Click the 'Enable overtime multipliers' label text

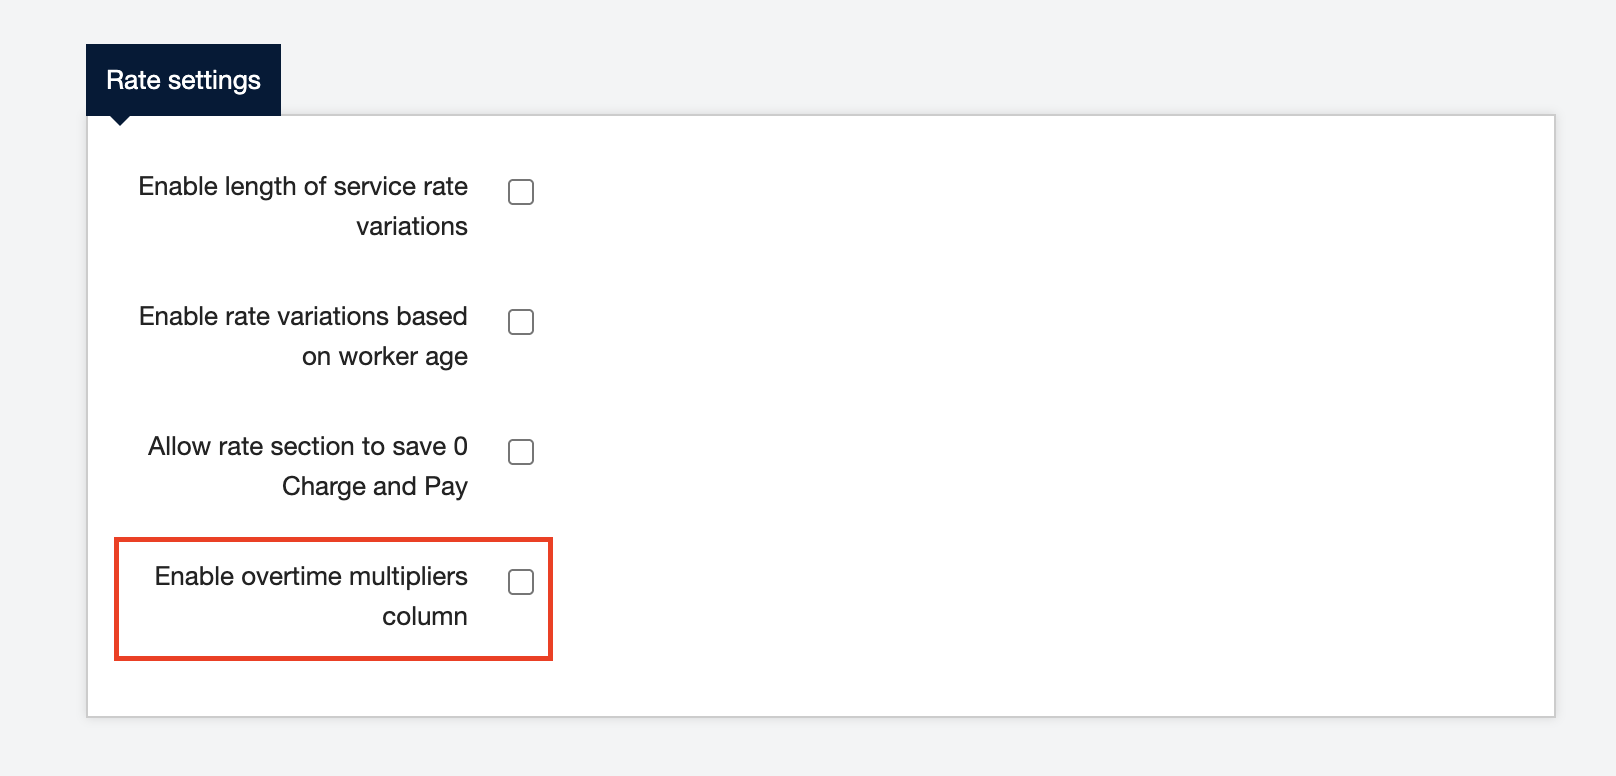tap(311, 577)
